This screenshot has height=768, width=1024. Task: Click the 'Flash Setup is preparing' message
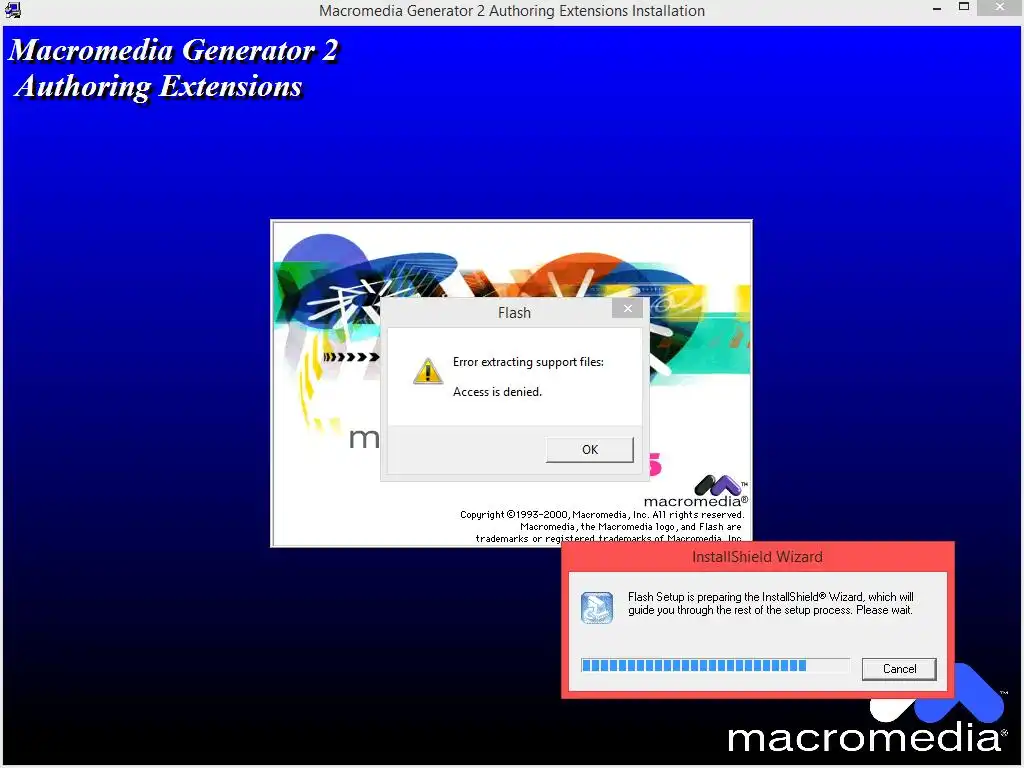point(771,603)
